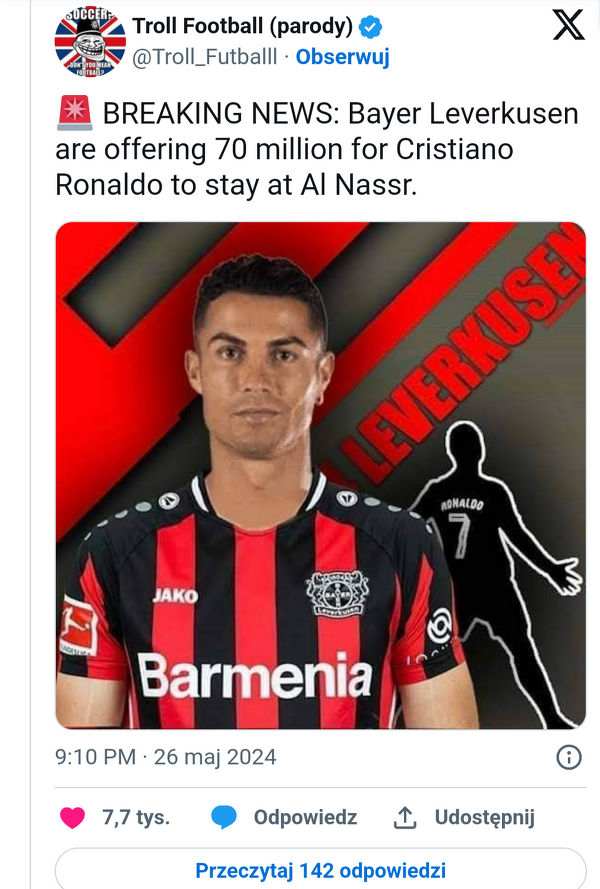The height and width of the screenshot is (889, 600).
Task: Follow the account via Obserwuj
Action: pos(343,57)
